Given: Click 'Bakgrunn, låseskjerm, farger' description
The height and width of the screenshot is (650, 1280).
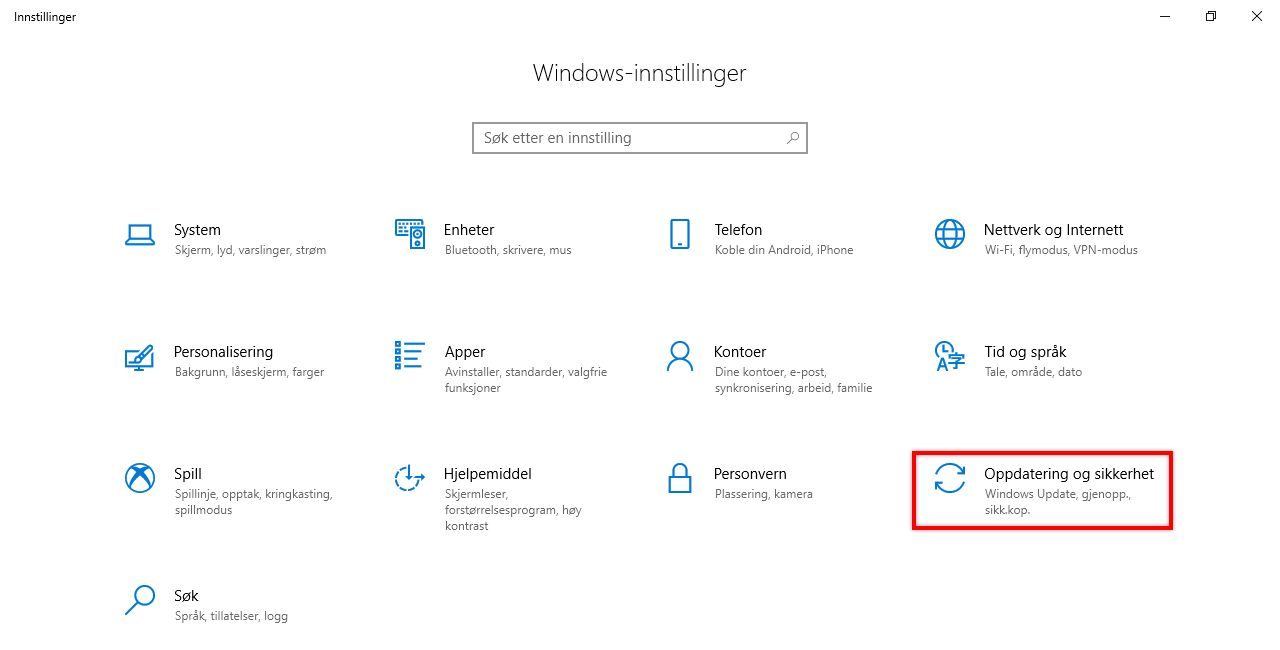Looking at the screenshot, I should point(249,372).
